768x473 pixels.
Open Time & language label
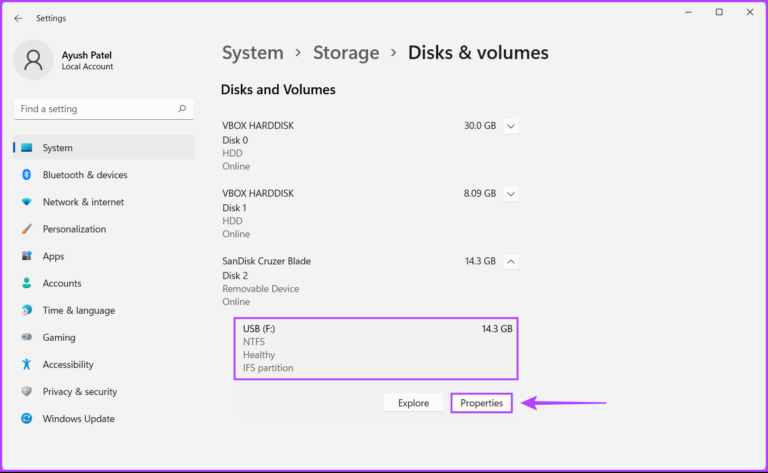78,310
